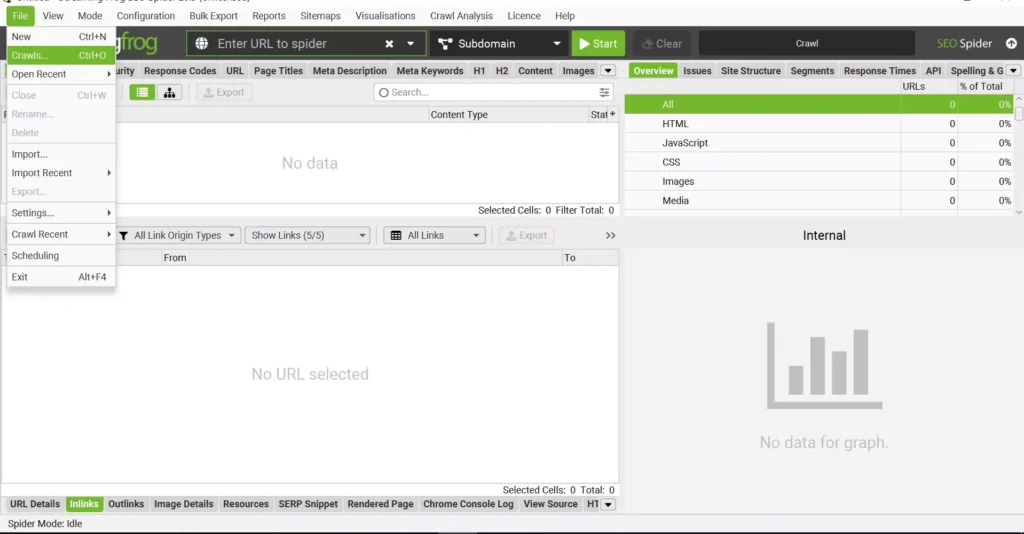The image size is (1024, 534).
Task: Start the crawl with Start button
Action: coord(598,44)
